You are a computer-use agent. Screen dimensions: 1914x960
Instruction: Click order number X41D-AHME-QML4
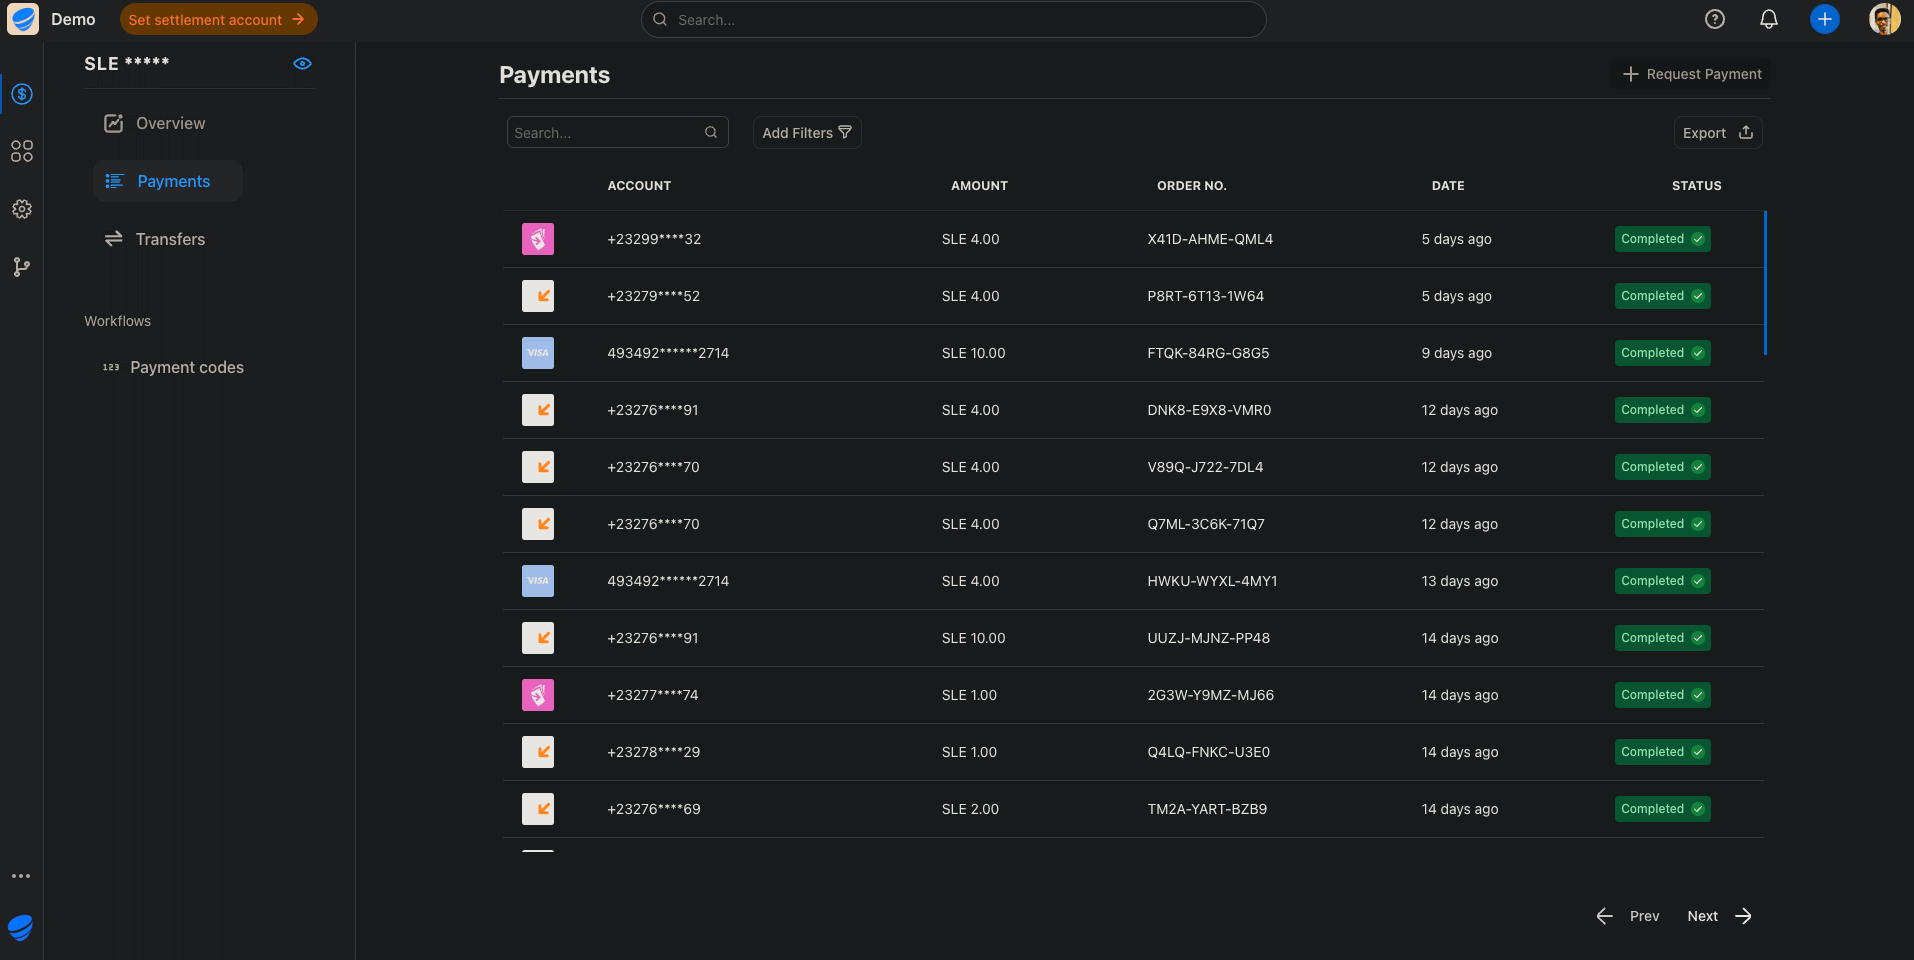click(x=1210, y=239)
